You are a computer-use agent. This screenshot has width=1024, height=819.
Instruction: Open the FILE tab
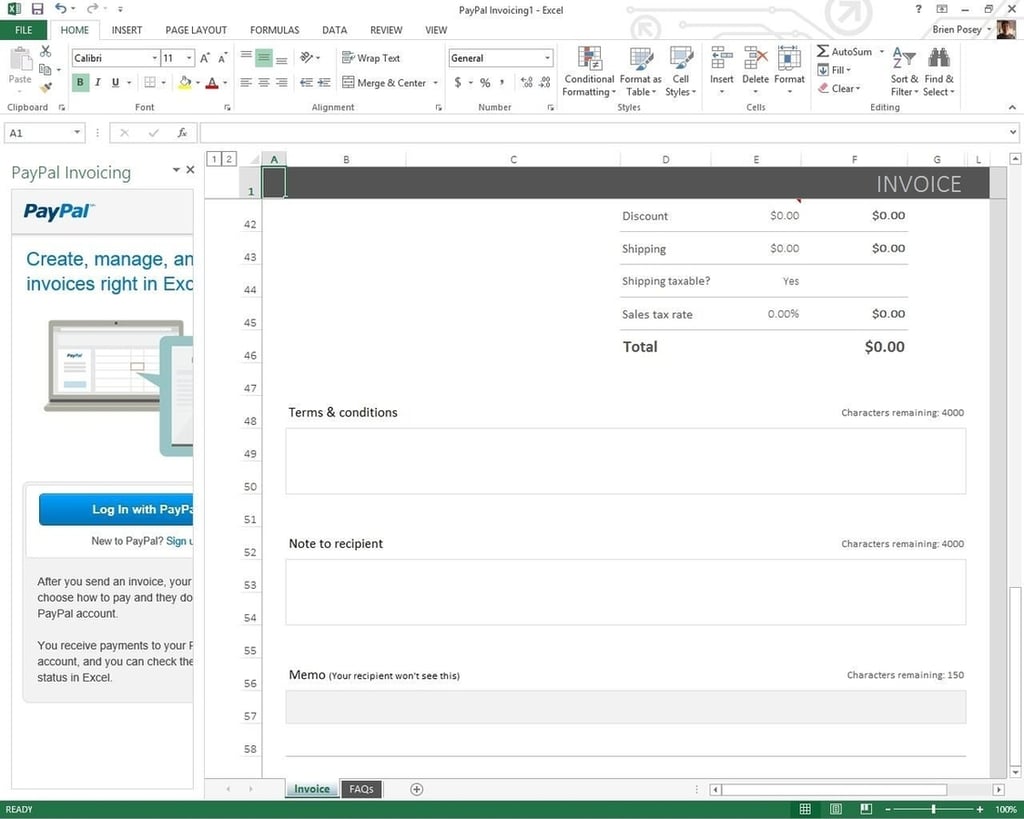(x=24, y=30)
